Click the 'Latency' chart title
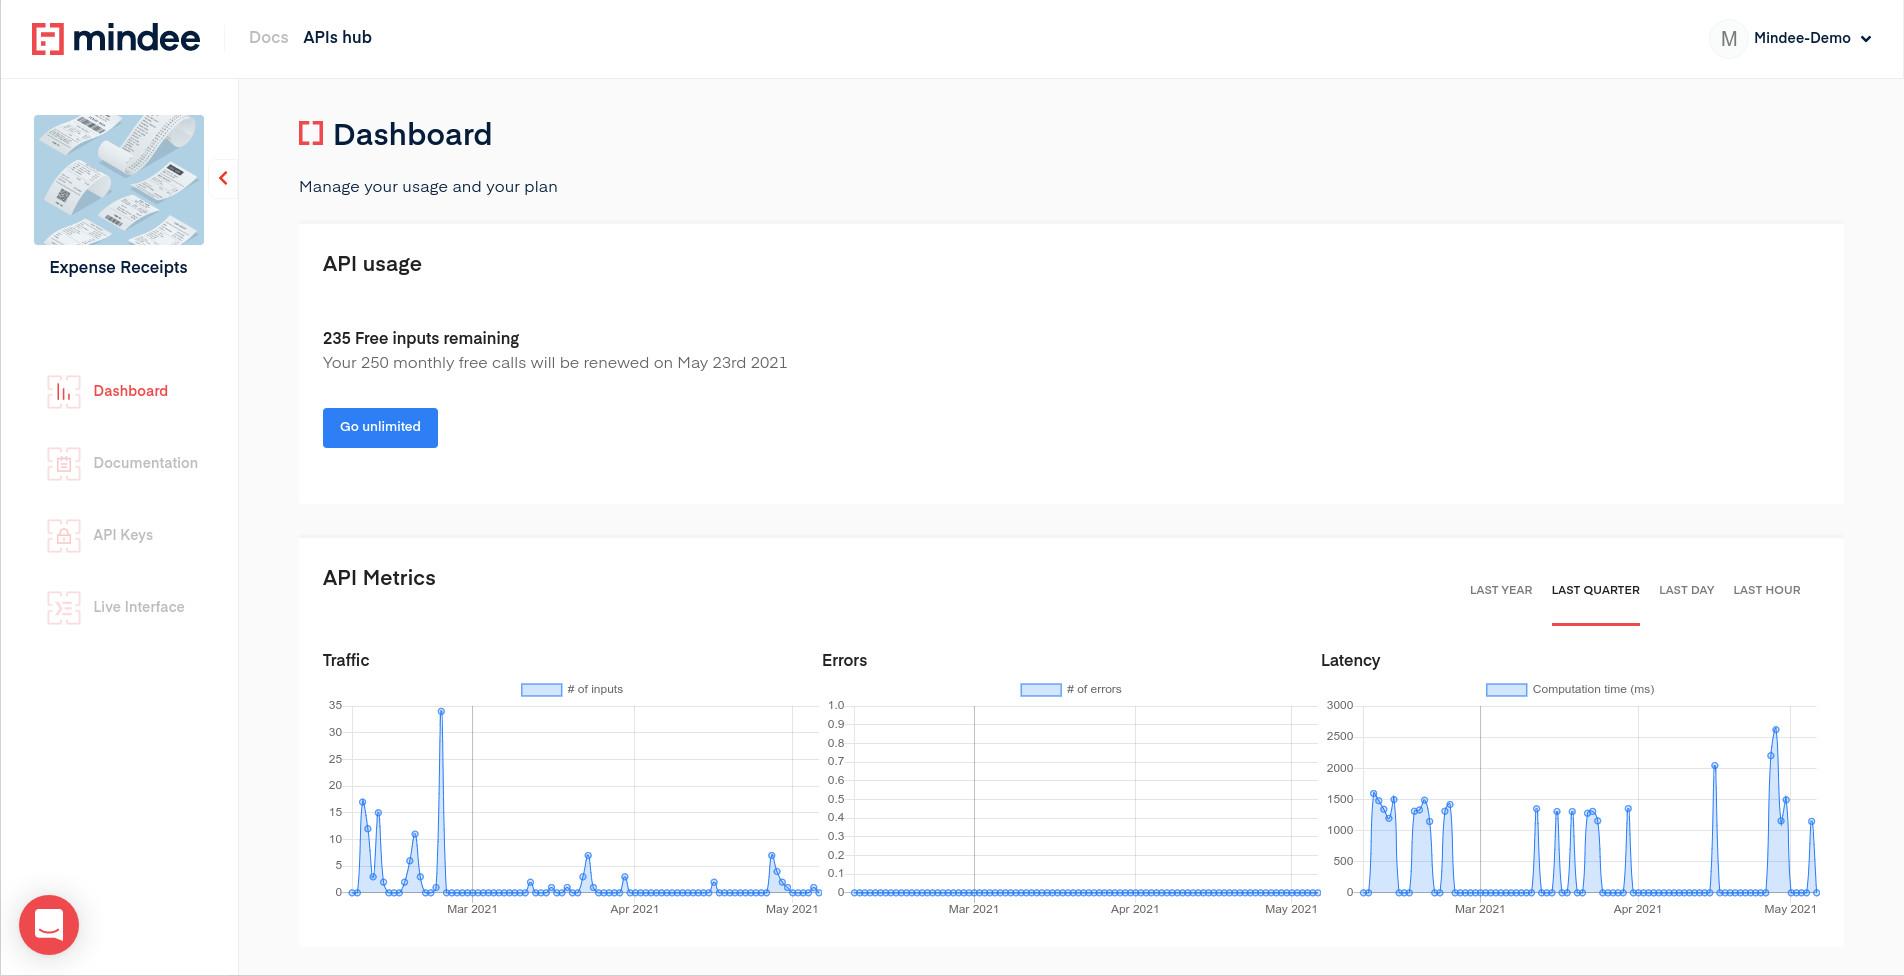The image size is (1904, 976). [1350, 660]
